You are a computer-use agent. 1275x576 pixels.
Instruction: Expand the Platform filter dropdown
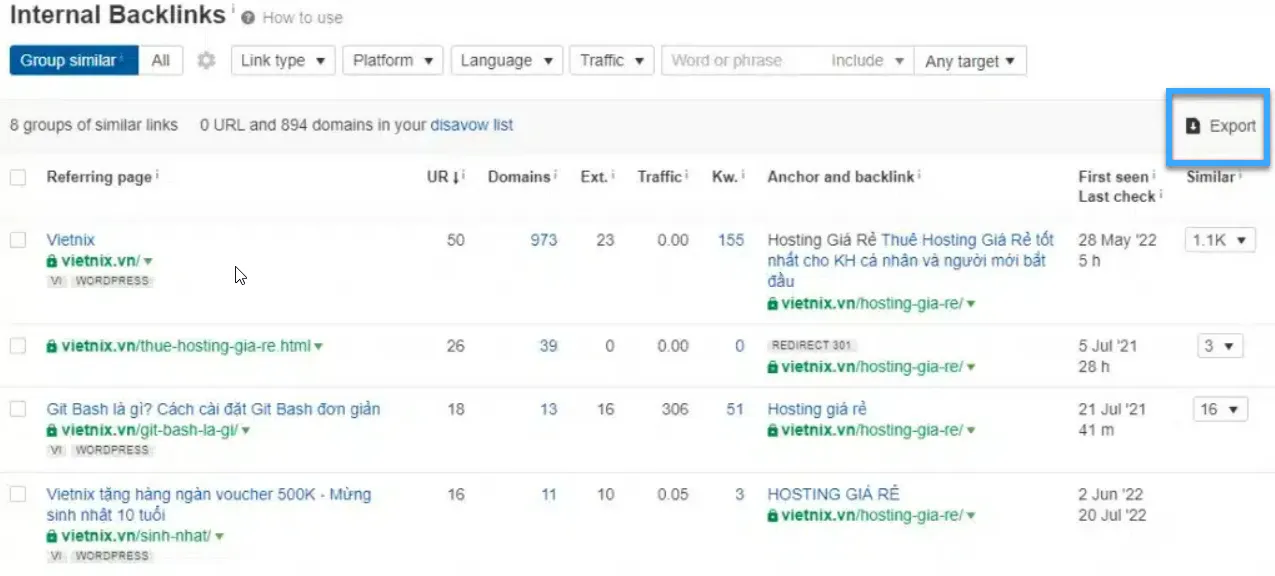393,61
